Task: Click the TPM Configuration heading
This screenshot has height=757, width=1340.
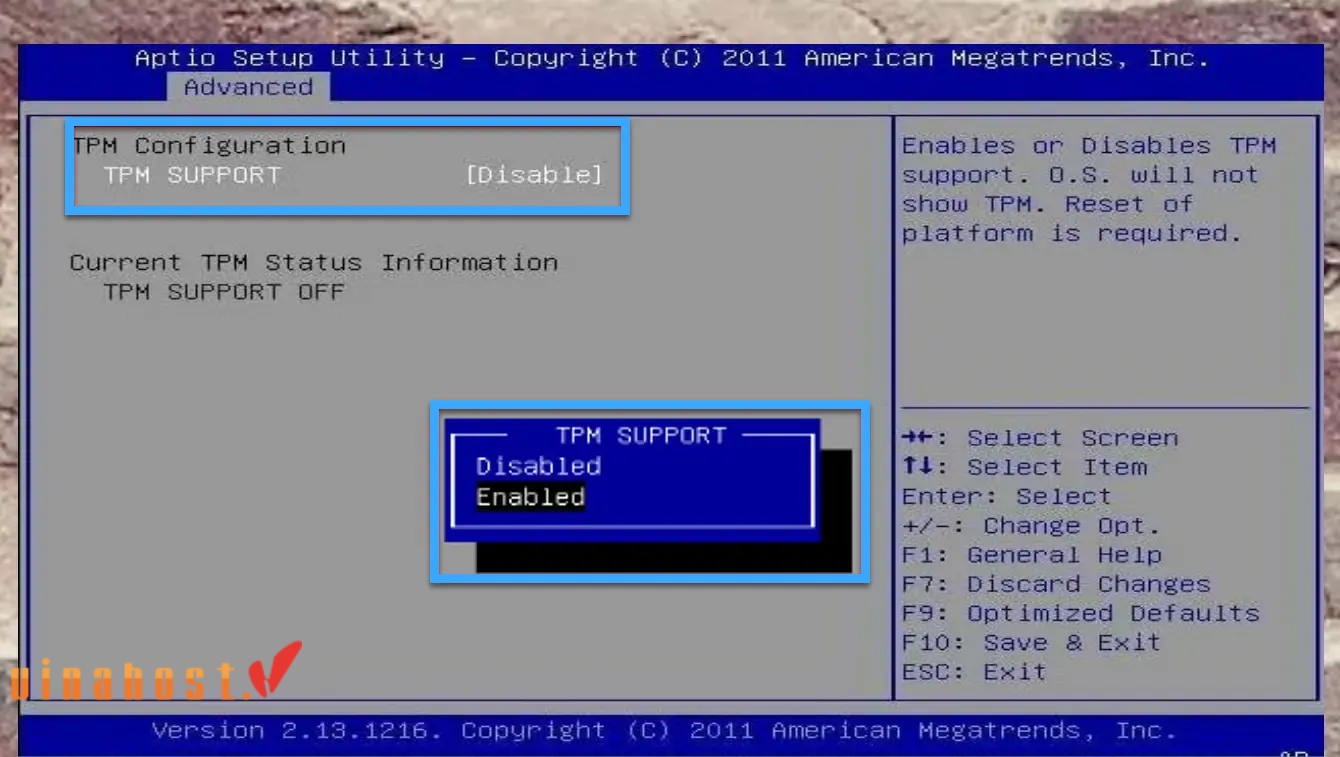Action: [209, 145]
